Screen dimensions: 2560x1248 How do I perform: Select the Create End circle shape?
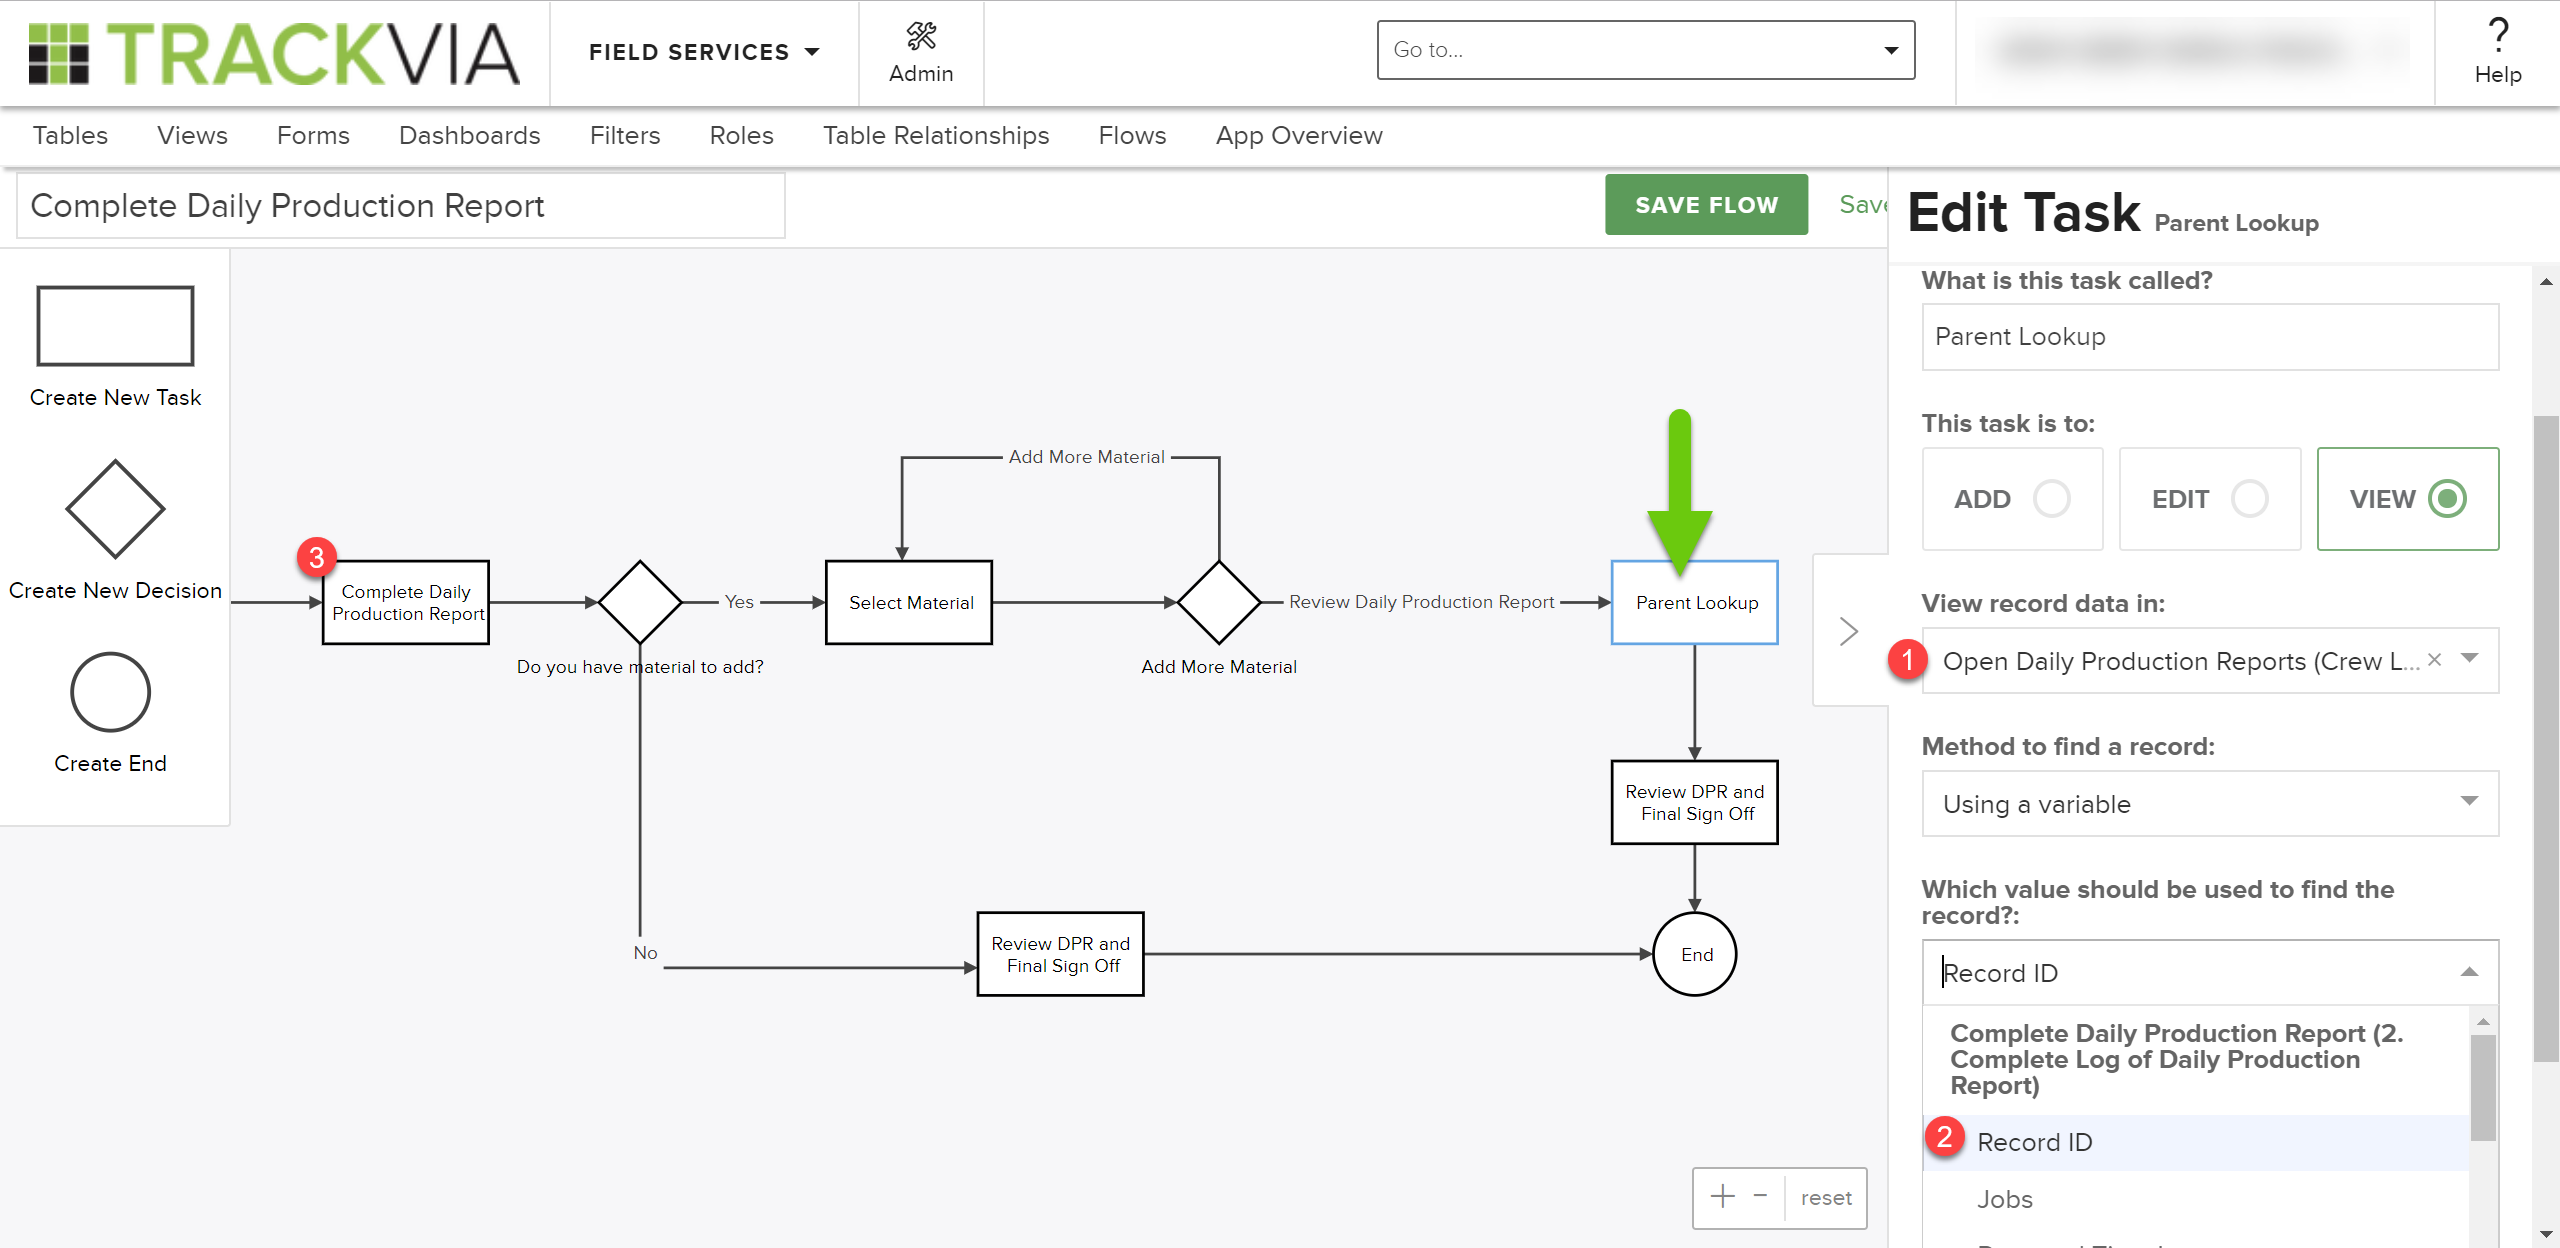tap(110, 692)
